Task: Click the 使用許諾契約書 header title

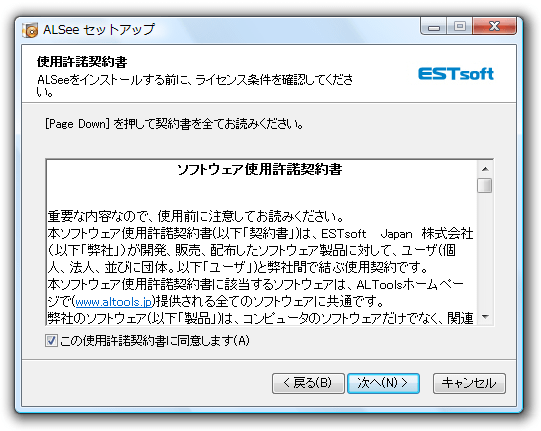Action: [82, 62]
